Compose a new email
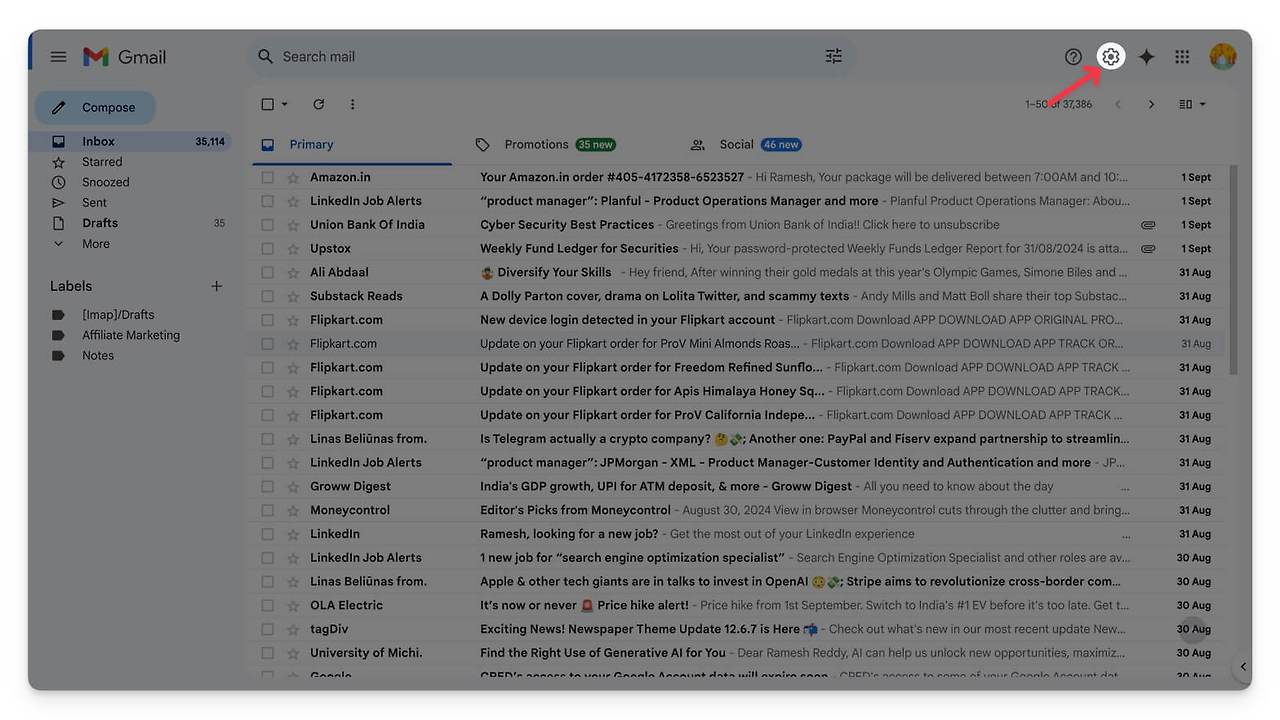This screenshot has width=1280, height=720. coord(95,108)
